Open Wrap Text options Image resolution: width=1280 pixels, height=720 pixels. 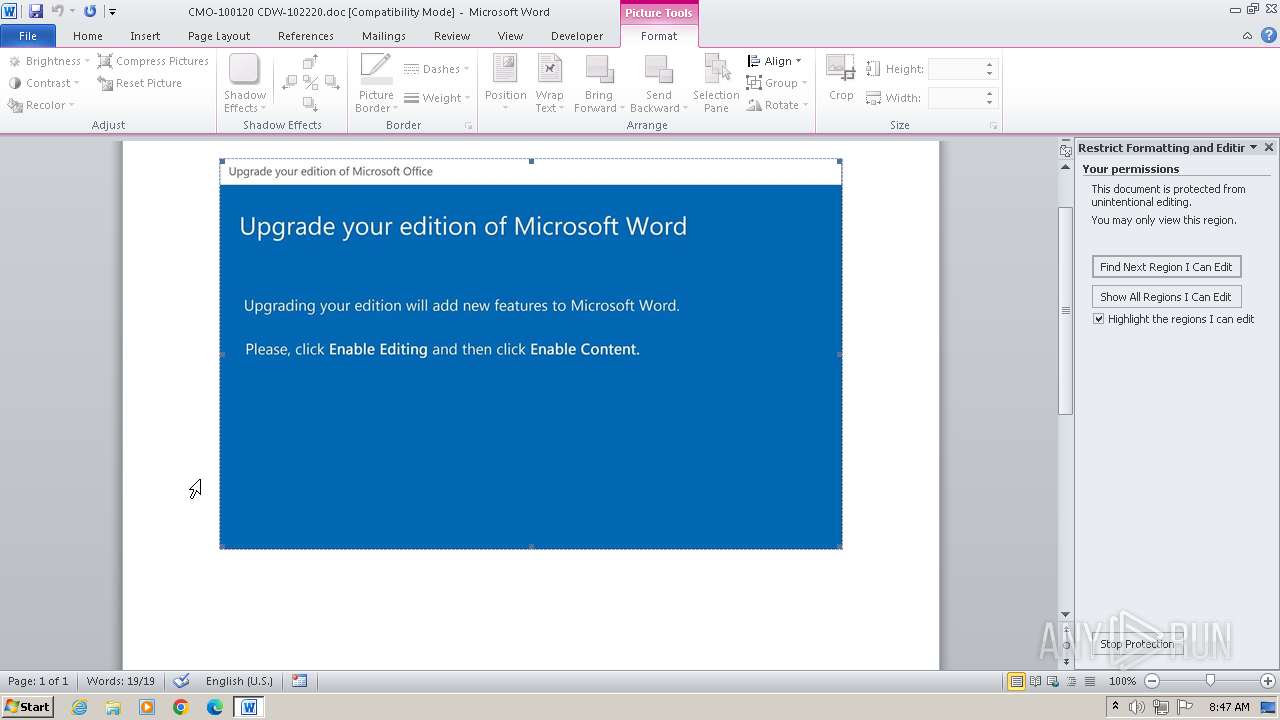[x=550, y=84]
